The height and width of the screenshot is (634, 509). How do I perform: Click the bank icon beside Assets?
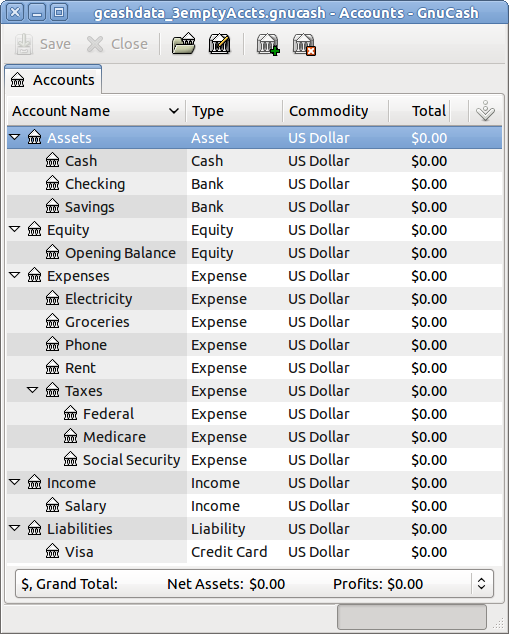pyautogui.click(x=34, y=138)
